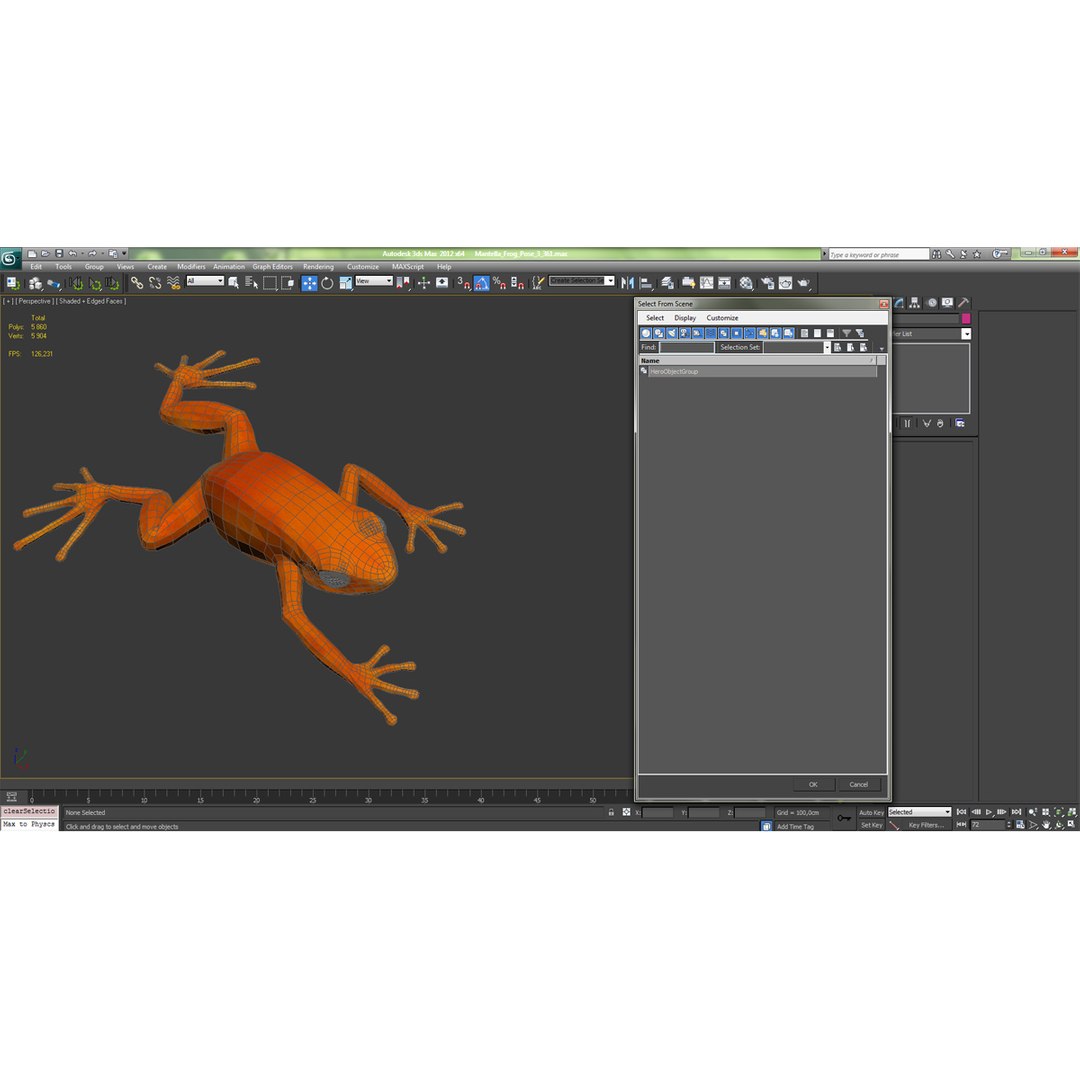Expand the Selection Set dropdown in dialog
The width and height of the screenshot is (1080, 1080).
(827, 348)
